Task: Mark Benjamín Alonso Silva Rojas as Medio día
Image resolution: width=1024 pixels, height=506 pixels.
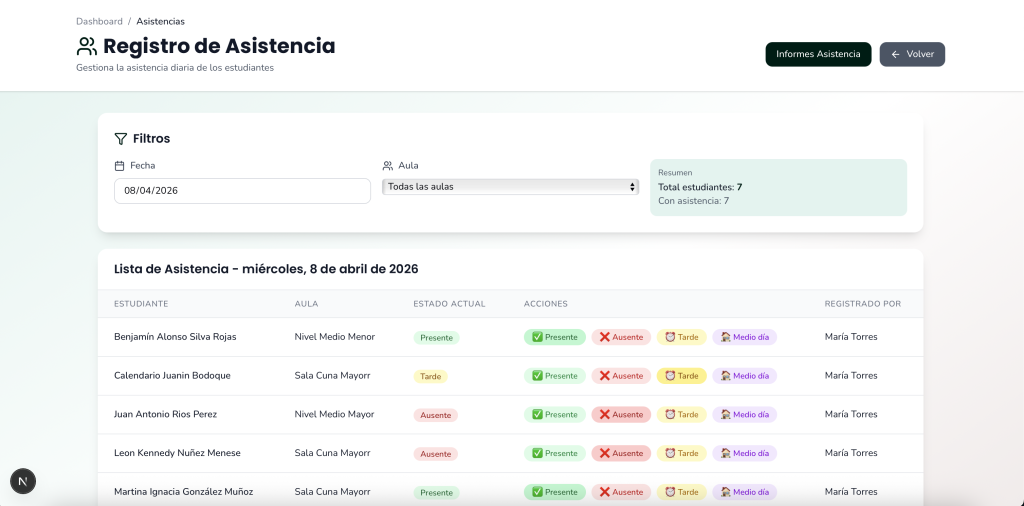Action: pyautogui.click(x=744, y=338)
